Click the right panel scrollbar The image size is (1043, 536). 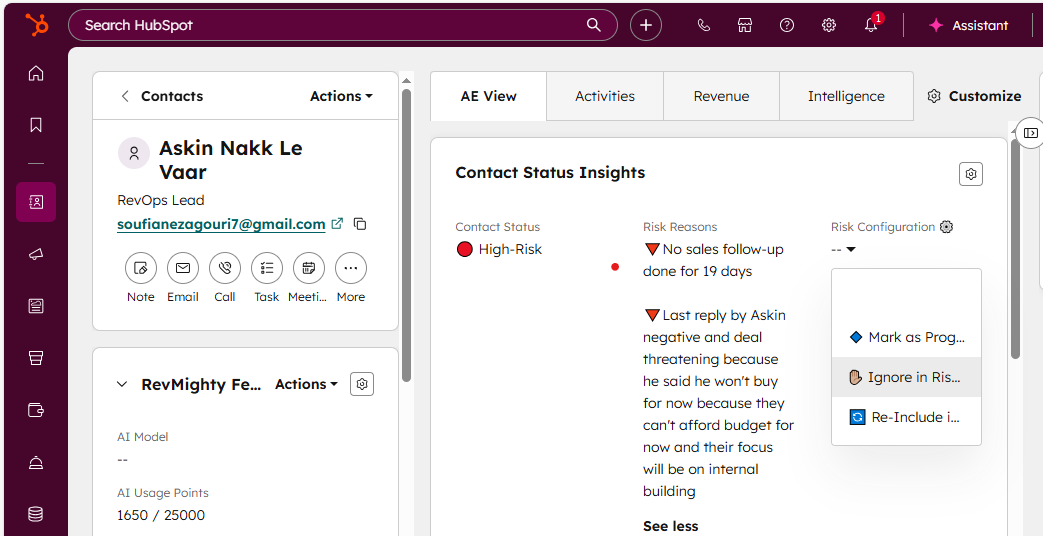pos(1015,249)
